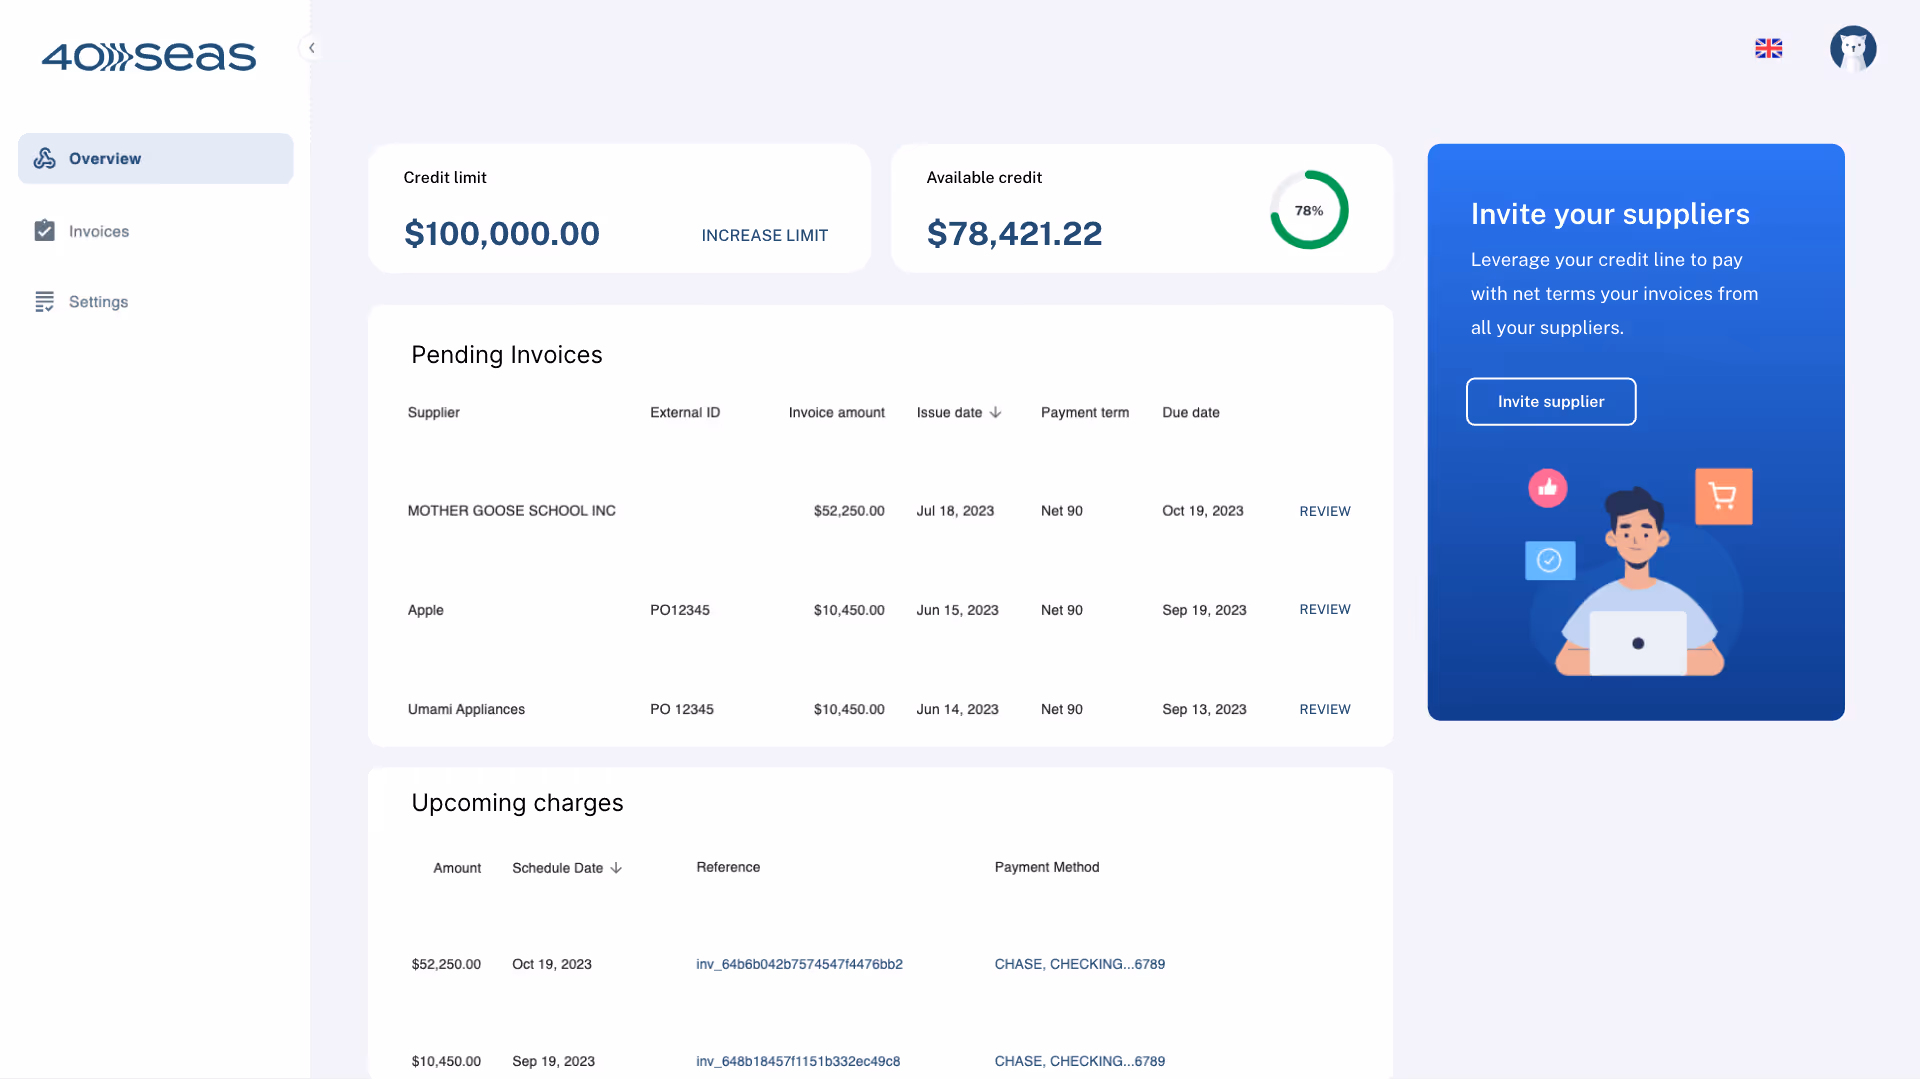Click the Payment term column header
This screenshot has width=1920, height=1079.
point(1084,412)
